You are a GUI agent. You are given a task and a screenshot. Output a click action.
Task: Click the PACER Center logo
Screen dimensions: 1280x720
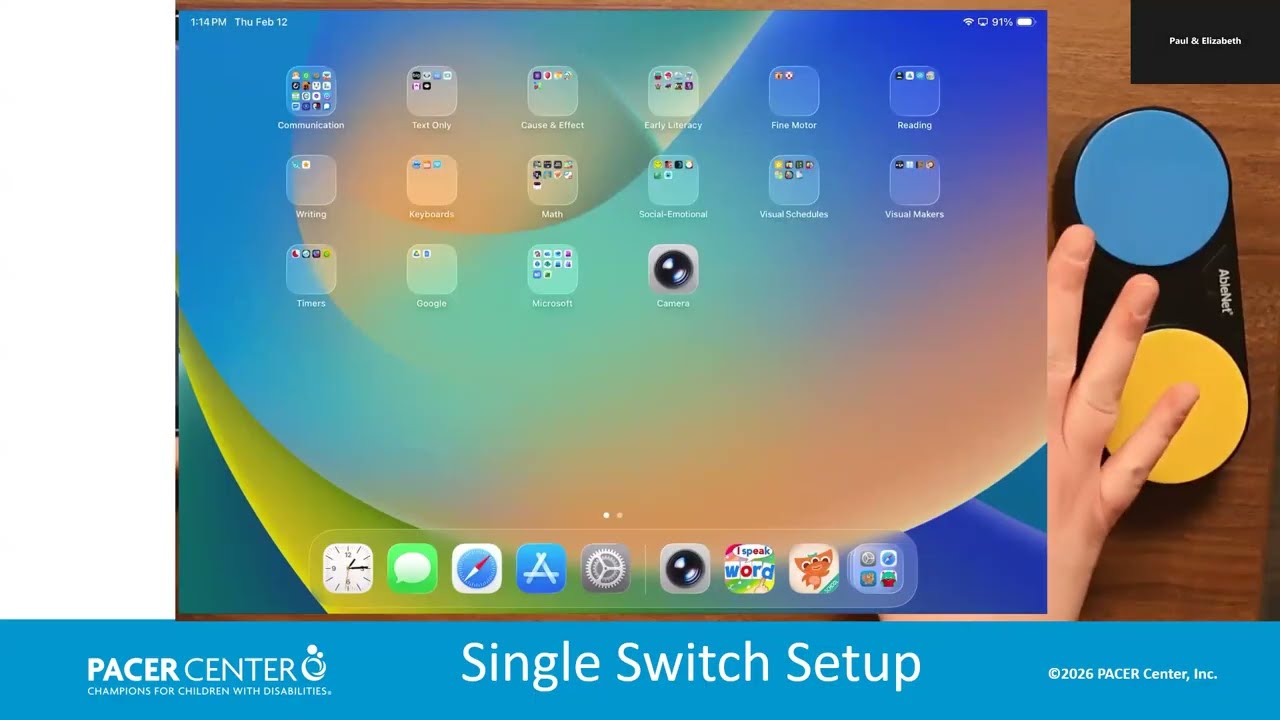pos(208,670)
